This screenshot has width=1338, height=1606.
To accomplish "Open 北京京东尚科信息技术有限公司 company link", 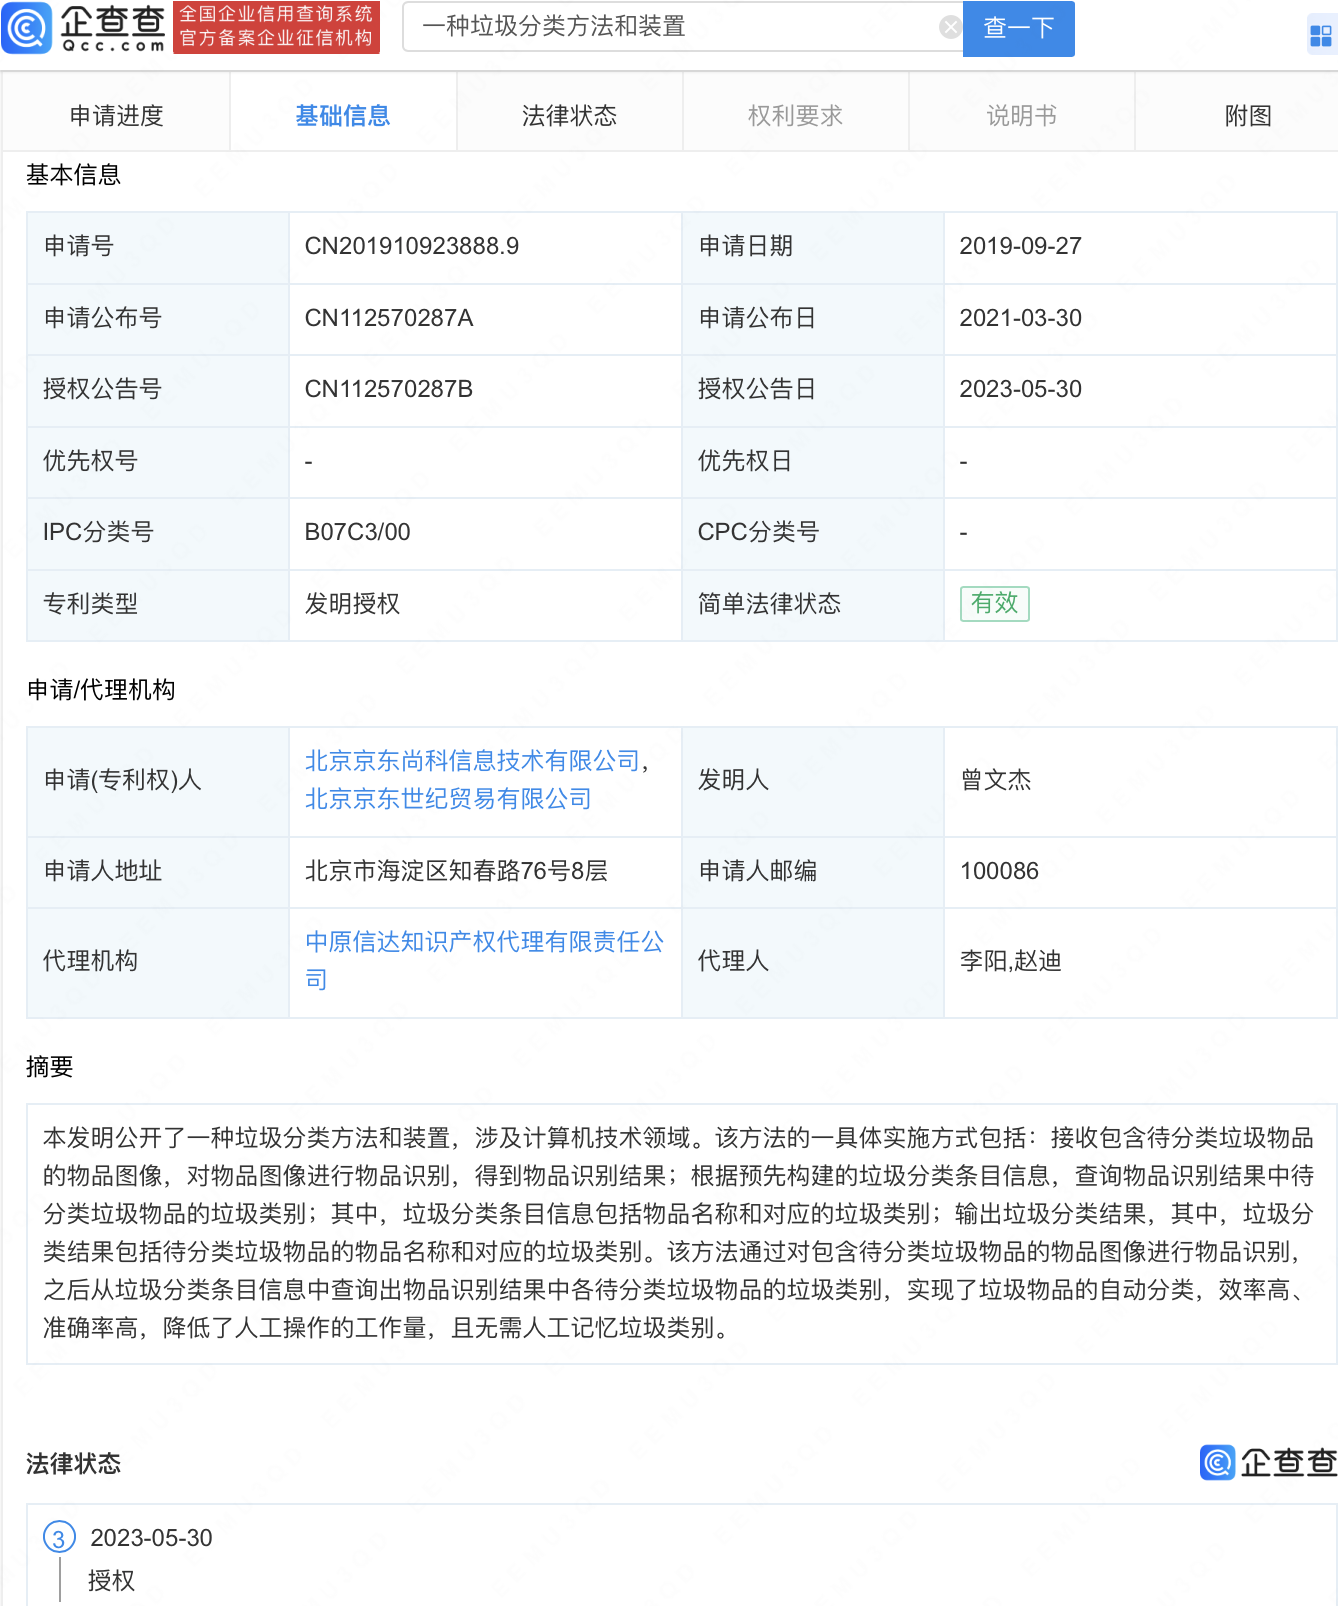I will coord(472,761).
